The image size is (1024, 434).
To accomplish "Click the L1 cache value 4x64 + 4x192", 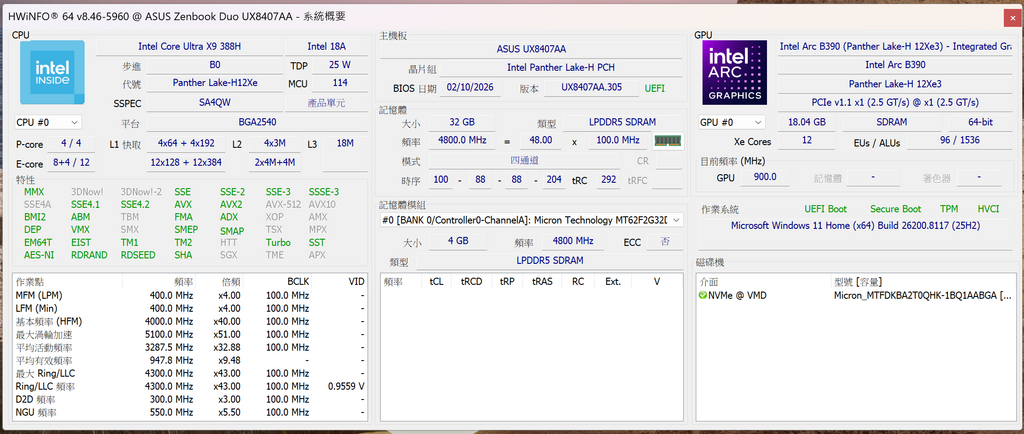I will click(x=186, y=143).
